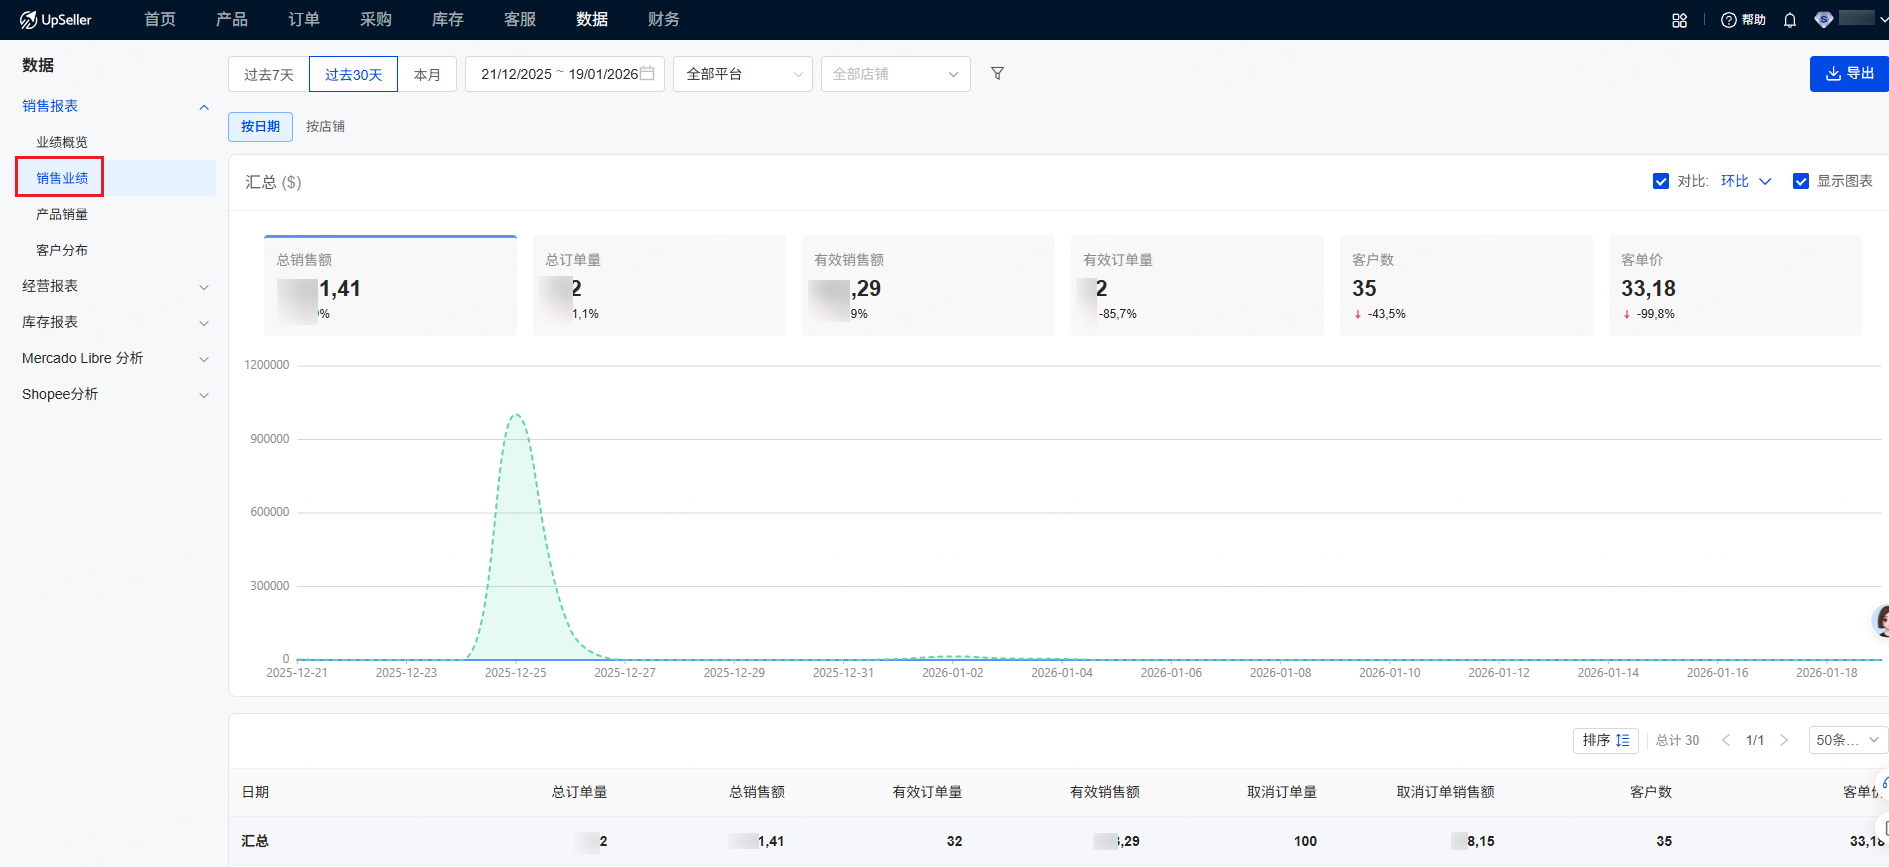Open the 产品 menu
Viewport: 1889px width, 867px height.
(x=232, y=20)
